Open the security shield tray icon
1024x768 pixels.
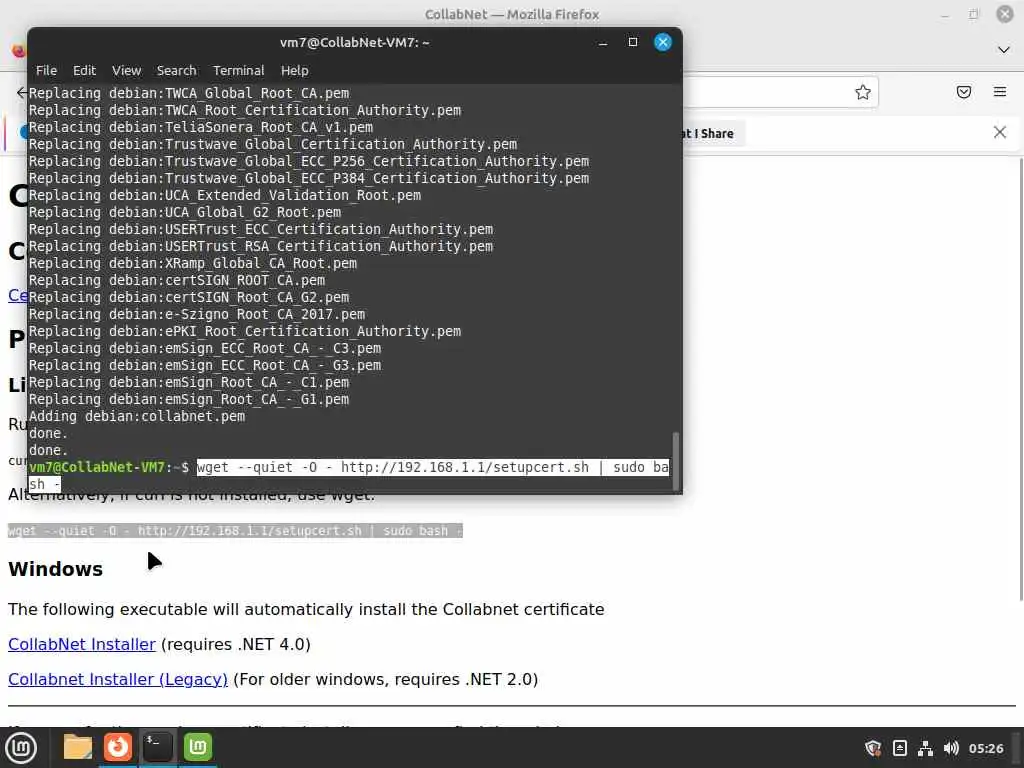[872, 748]
